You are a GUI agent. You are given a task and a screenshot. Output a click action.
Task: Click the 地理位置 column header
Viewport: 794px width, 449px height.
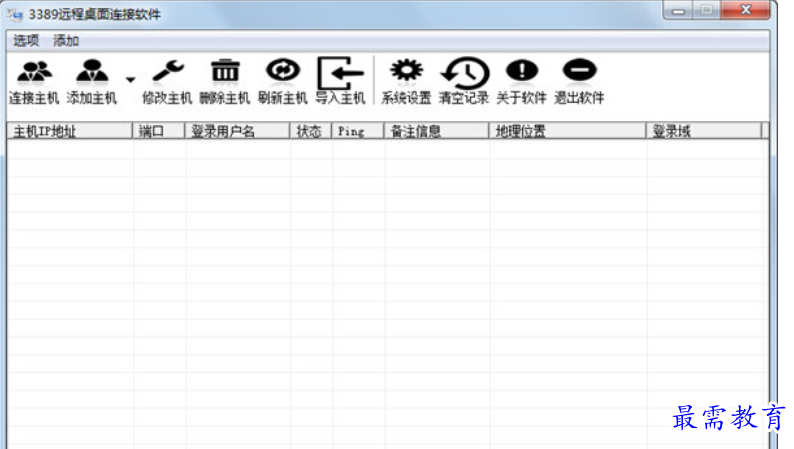(568, 132)
